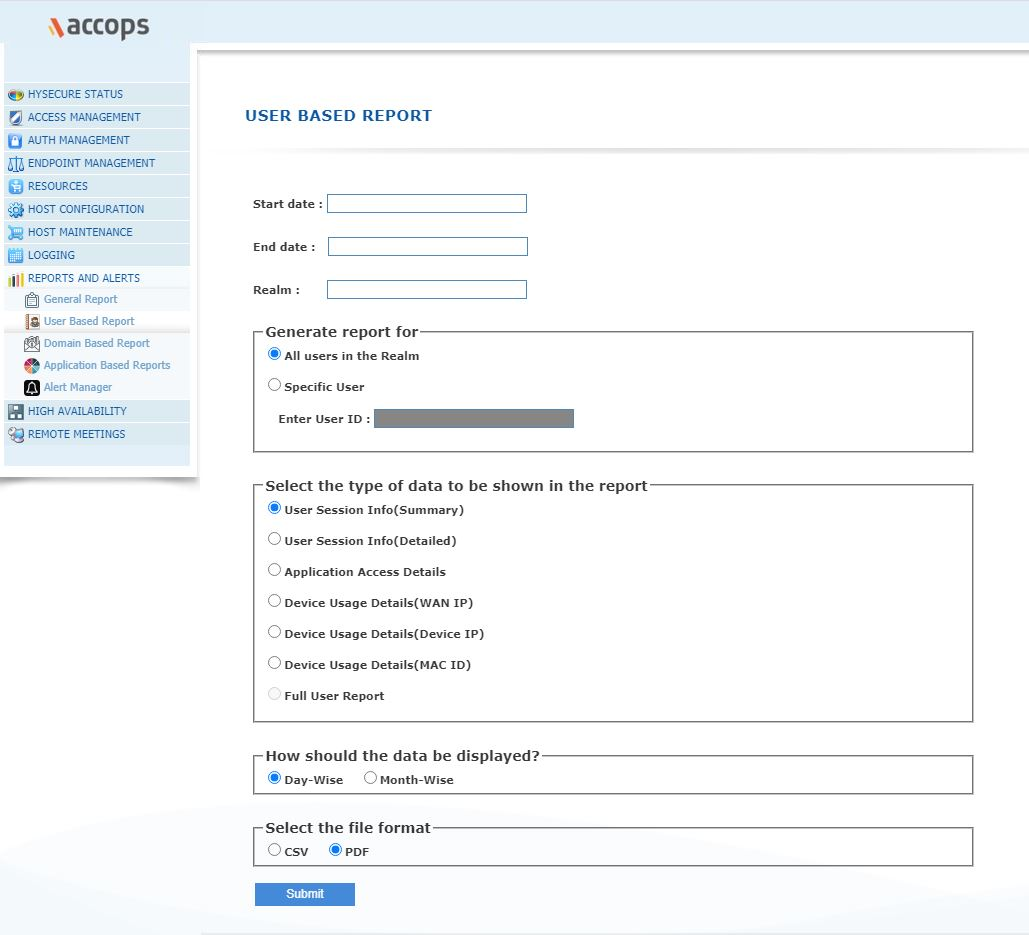Image resolution: width=1029 pixels, height=935 pixels.
Task: Click the High Availability icon
Action: [x=16, y=411]
